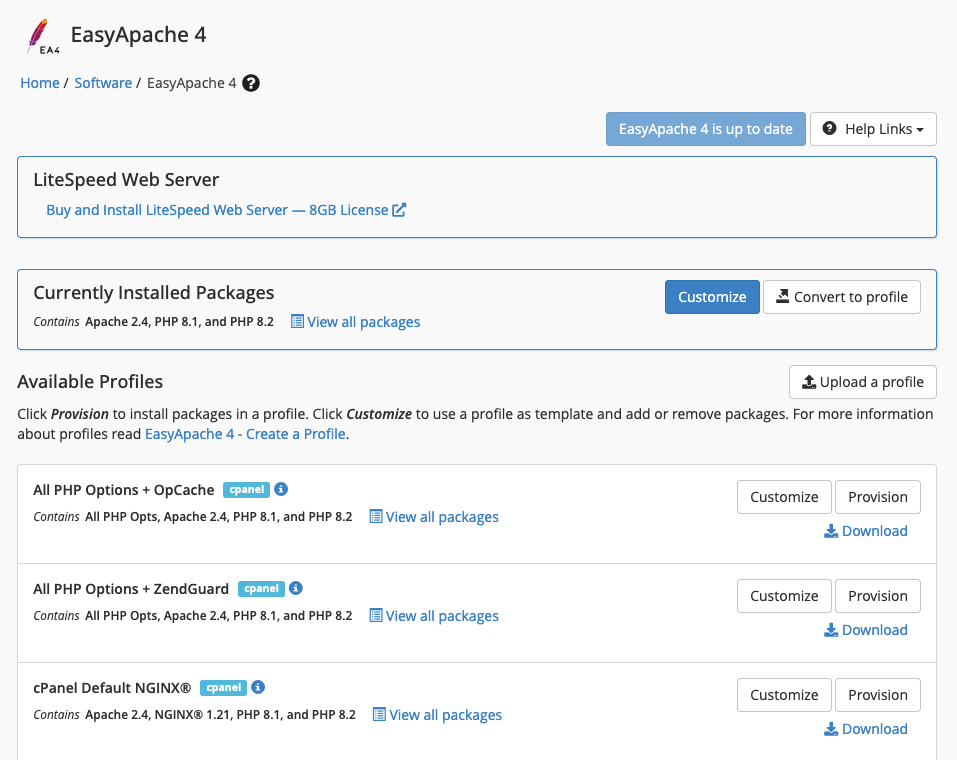This screenshot has height=760, width=957.
Task: View all packages in OpCache profile
Action: click(x=434, y=517)
